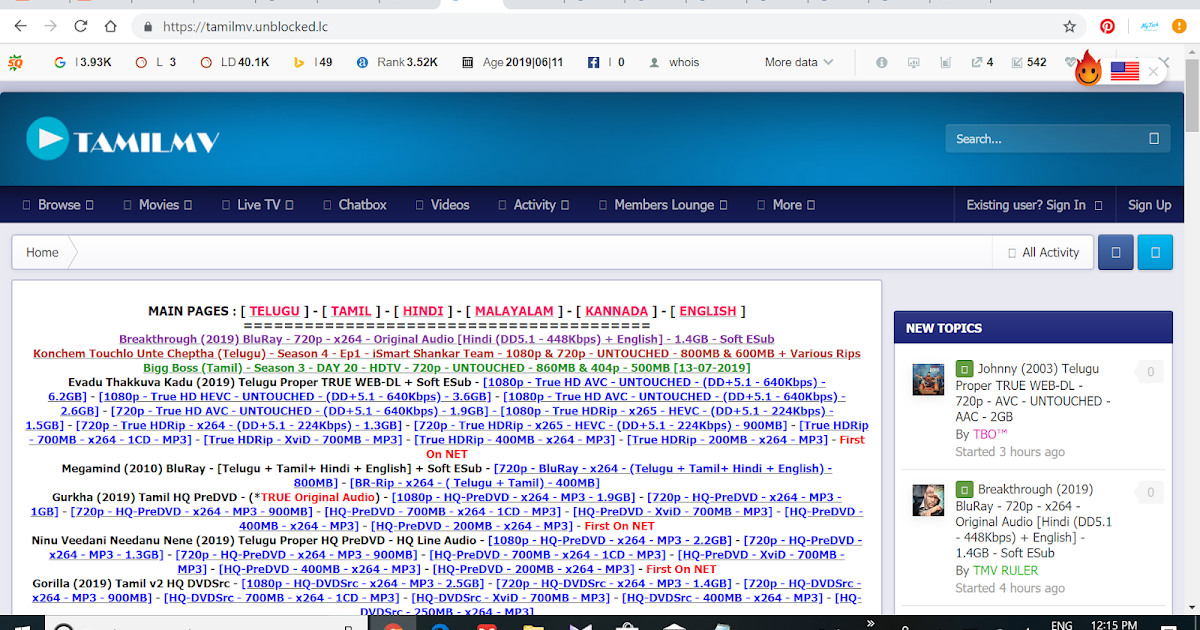Viewport: 1200px width, 630px height.
Task: Click the ENG language indicator in taskbar
Action: click(1062, 625)
